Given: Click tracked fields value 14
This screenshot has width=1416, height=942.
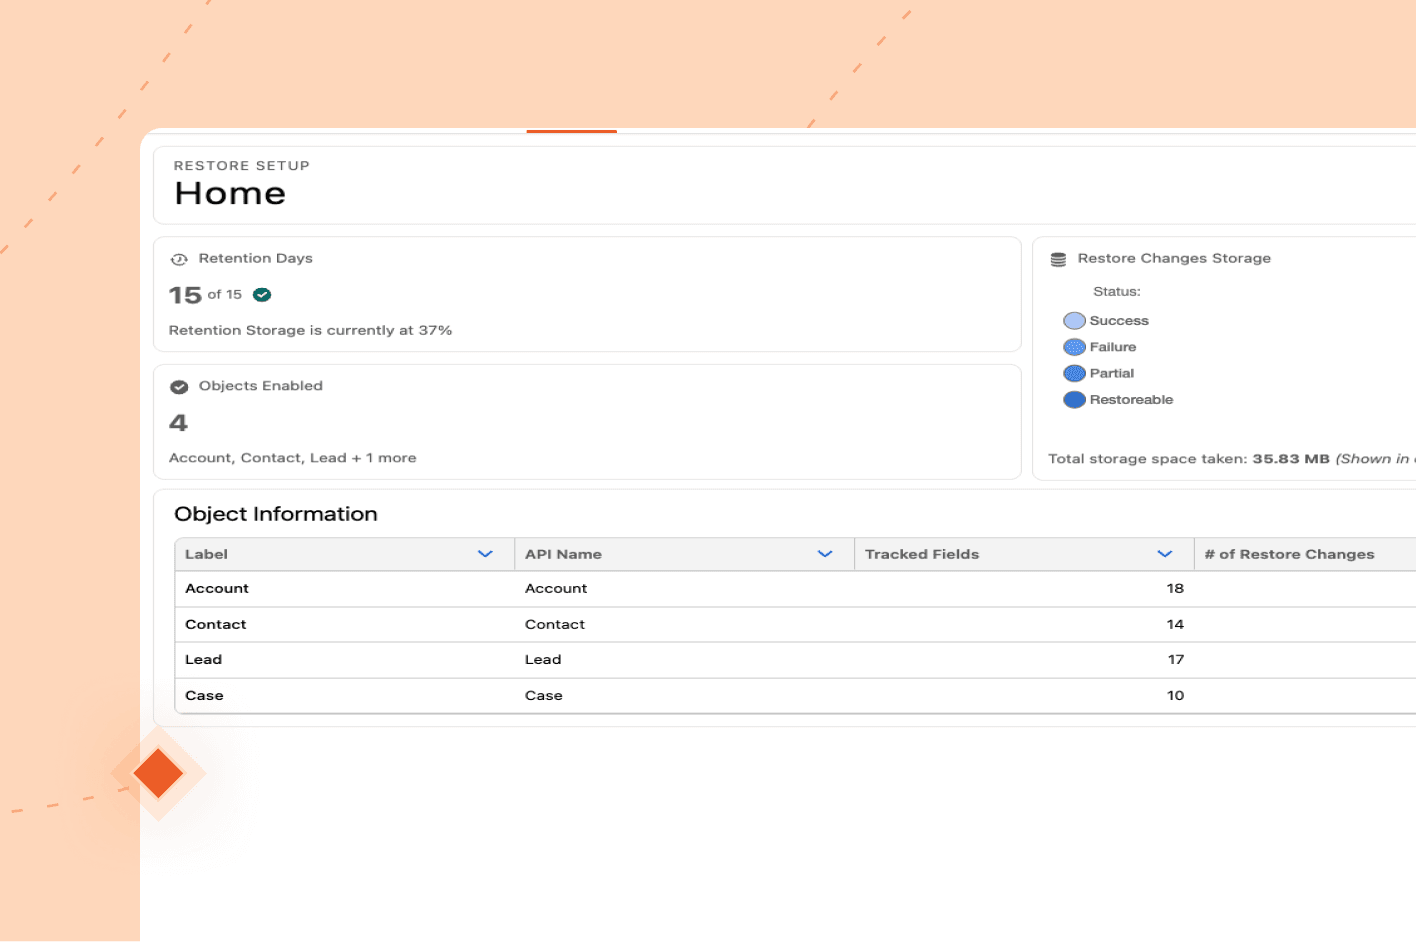Looking at the screenshot, I should (x=1175, y=625).
